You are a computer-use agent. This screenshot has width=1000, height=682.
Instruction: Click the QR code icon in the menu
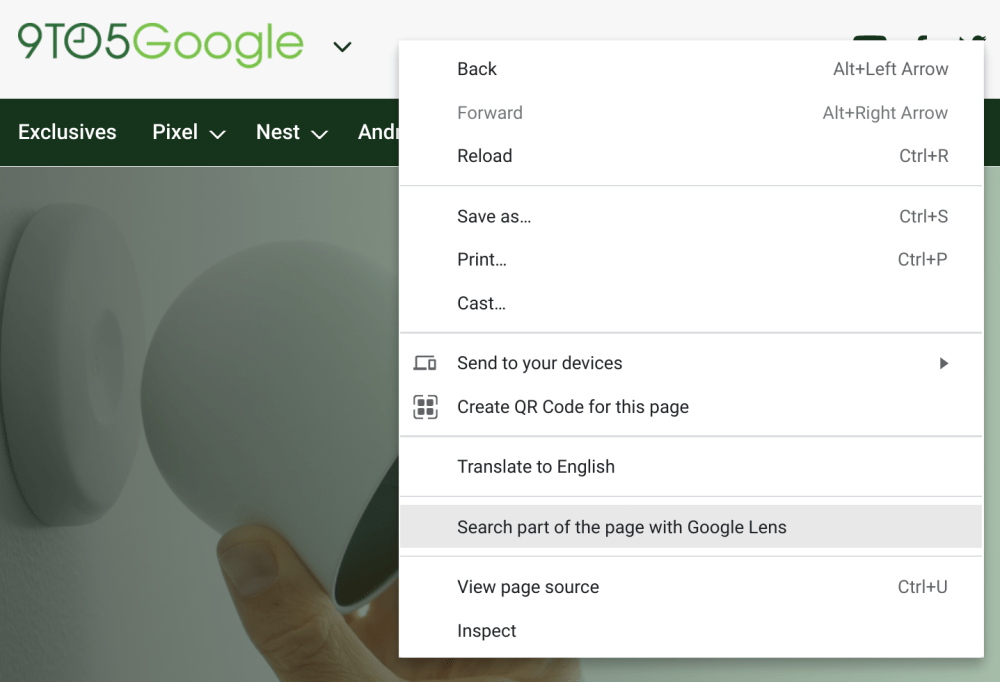[425, 407]
